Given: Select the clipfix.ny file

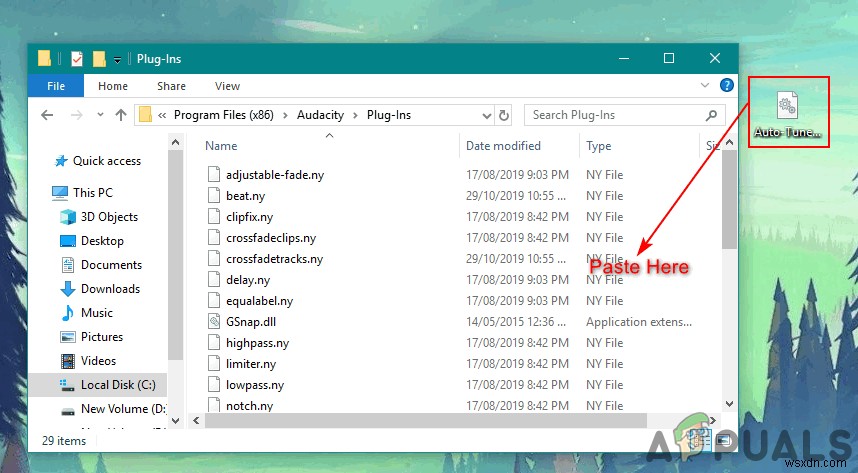Looking at the screenshot, I should (249, 217).
